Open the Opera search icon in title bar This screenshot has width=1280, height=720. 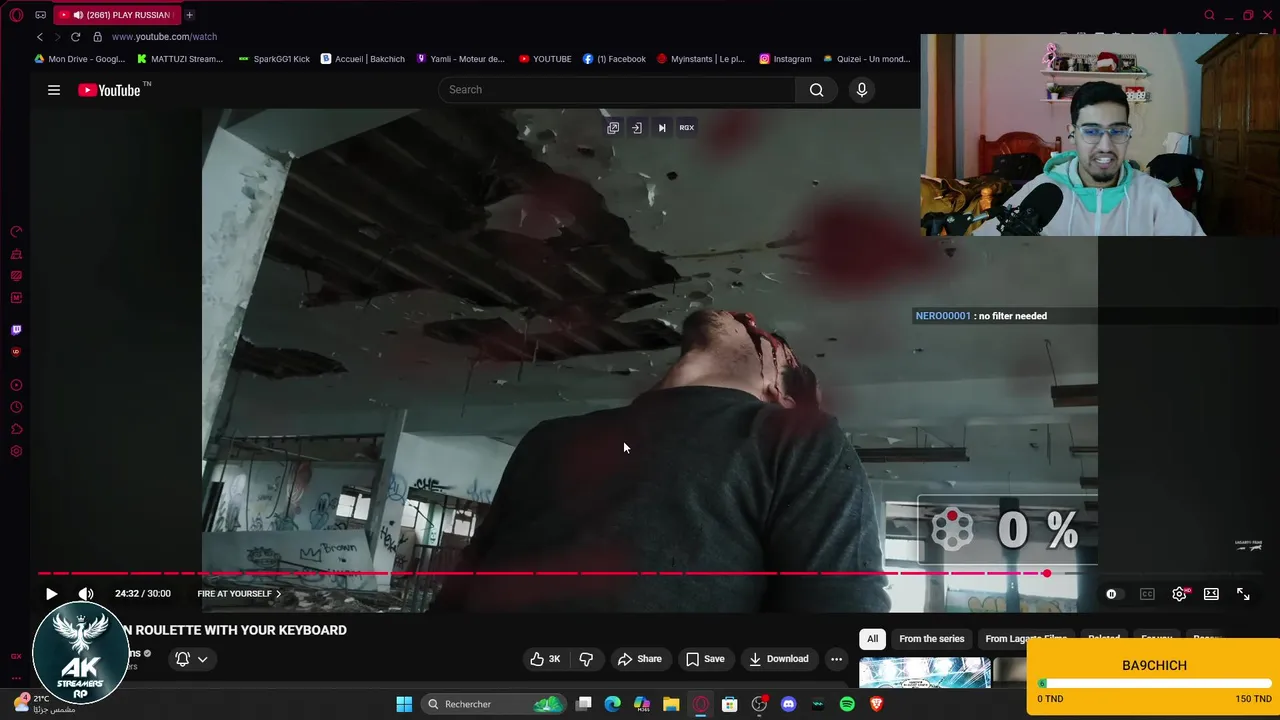[x=1210, y=15]
